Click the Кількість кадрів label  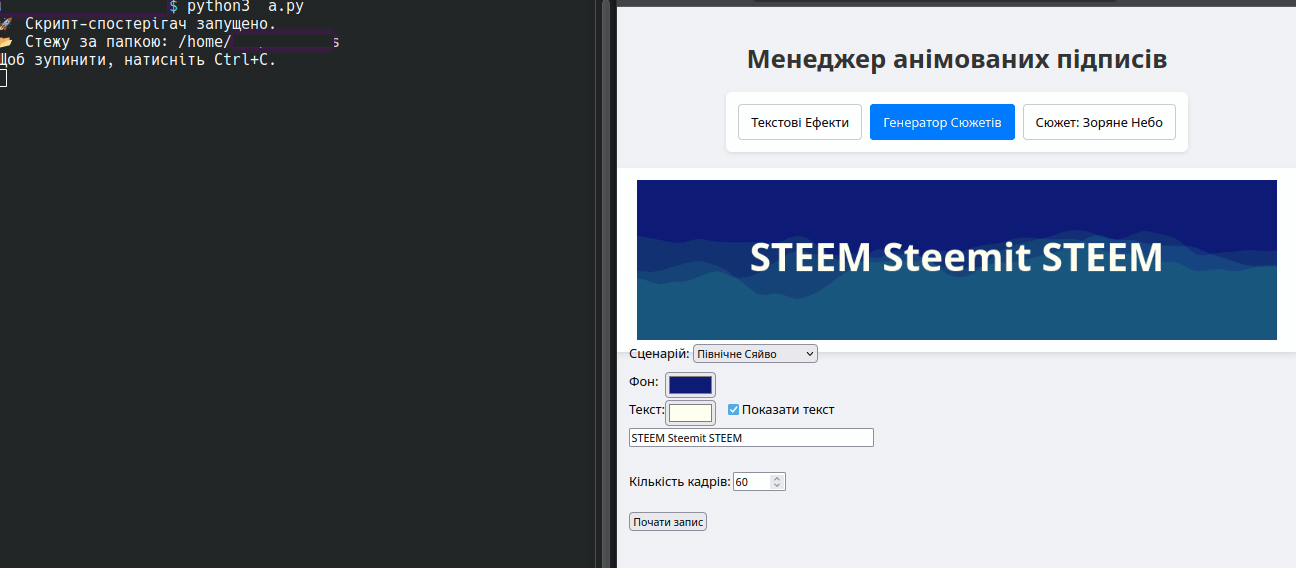pos(680,482)
